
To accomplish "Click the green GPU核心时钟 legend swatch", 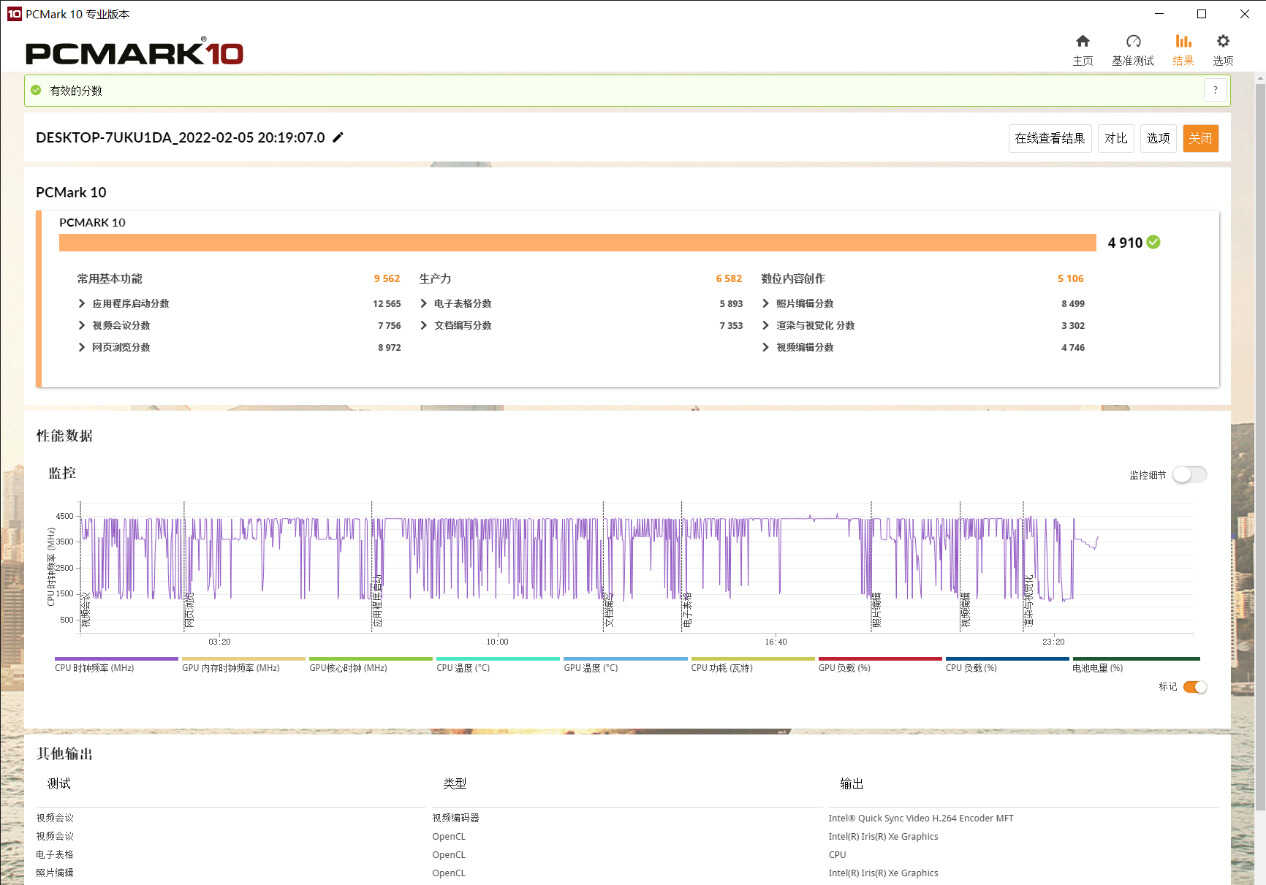I will [x=371, y=659].
